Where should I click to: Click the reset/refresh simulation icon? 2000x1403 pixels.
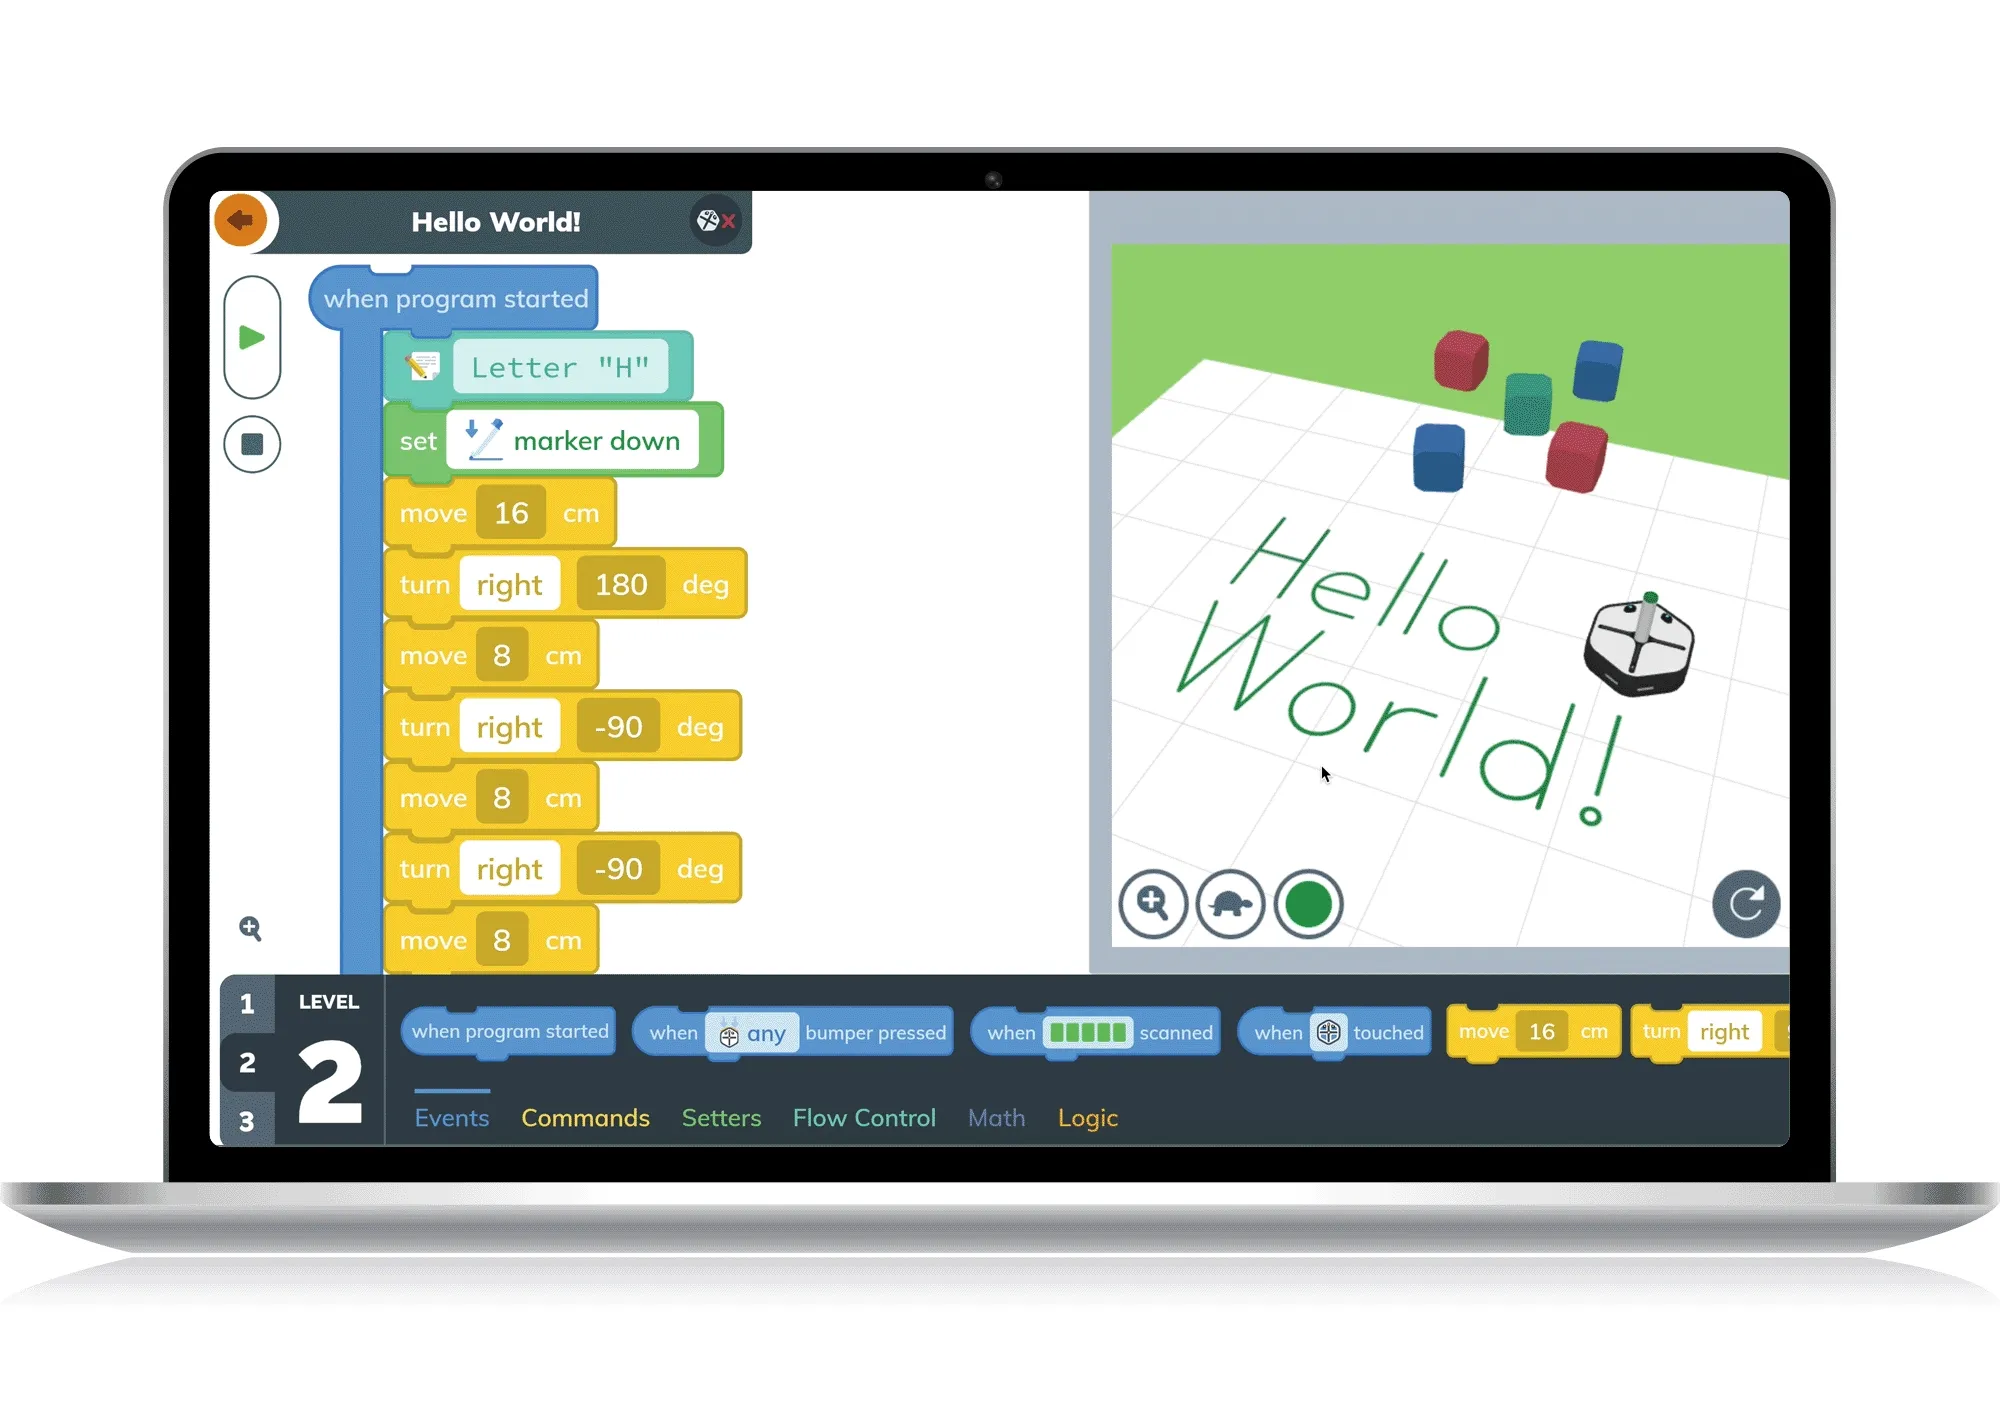[x=1748, y=903]
